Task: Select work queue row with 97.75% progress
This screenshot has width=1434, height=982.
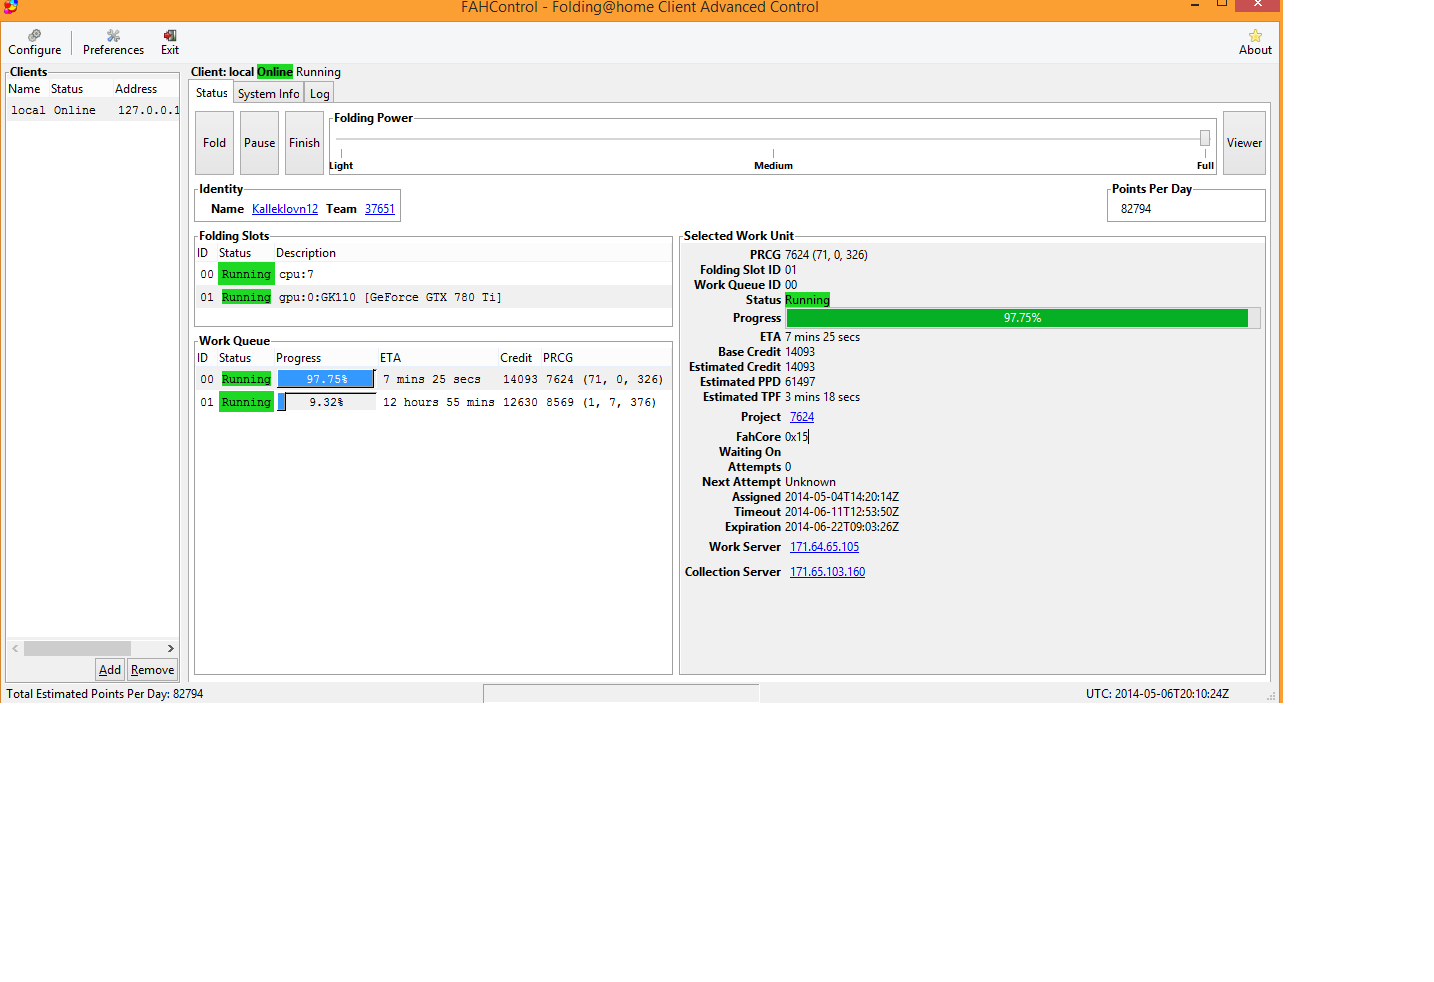Action: [x=433, y=379]
